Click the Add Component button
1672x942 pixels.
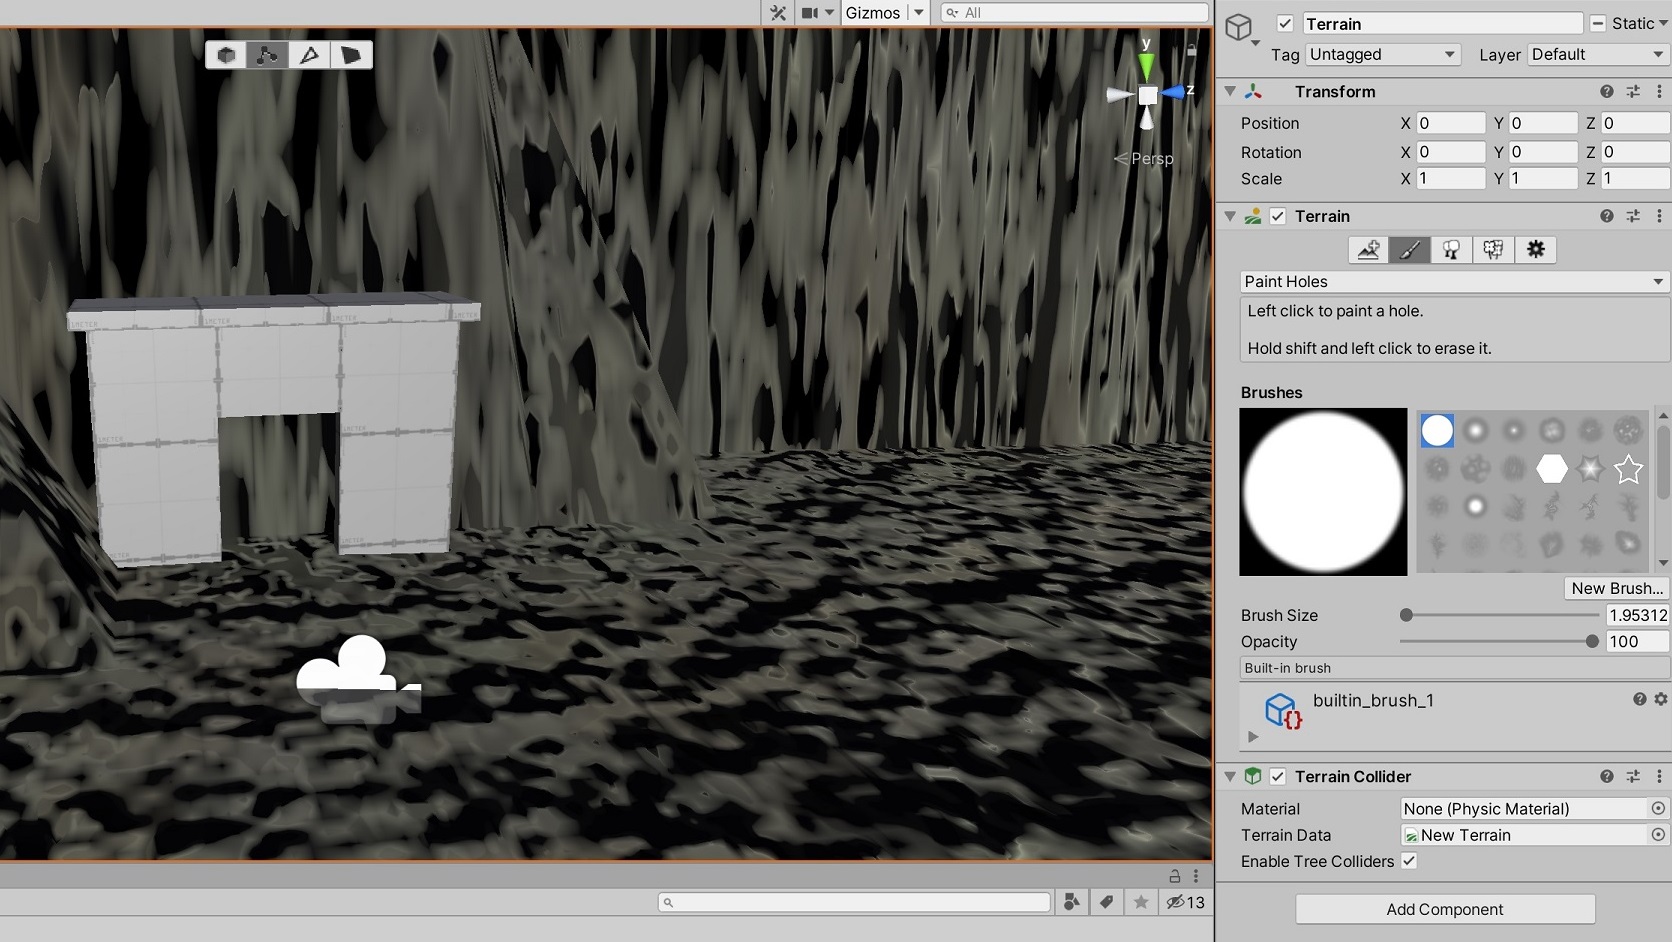pos(1445,909)
